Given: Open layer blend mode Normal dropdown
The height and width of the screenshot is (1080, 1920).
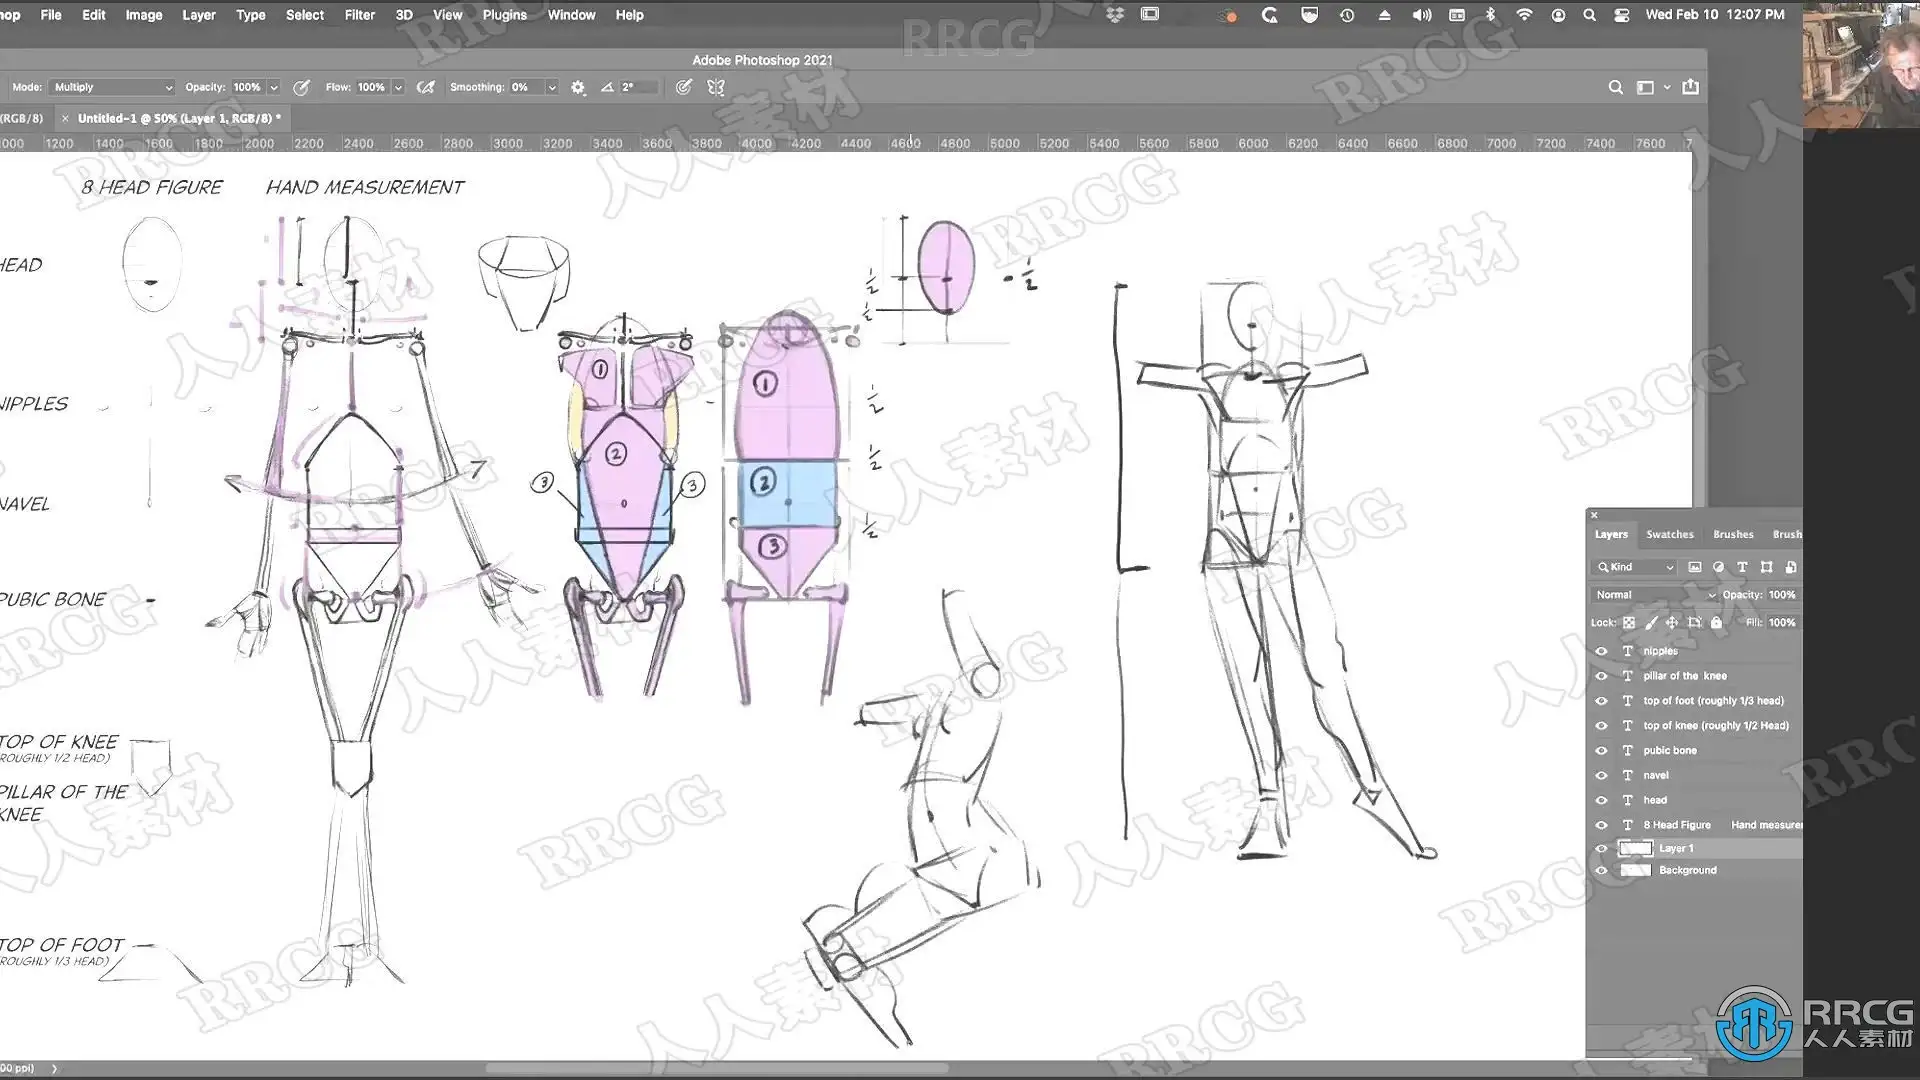Looking at the screenshot, I should pos(1654,594).
